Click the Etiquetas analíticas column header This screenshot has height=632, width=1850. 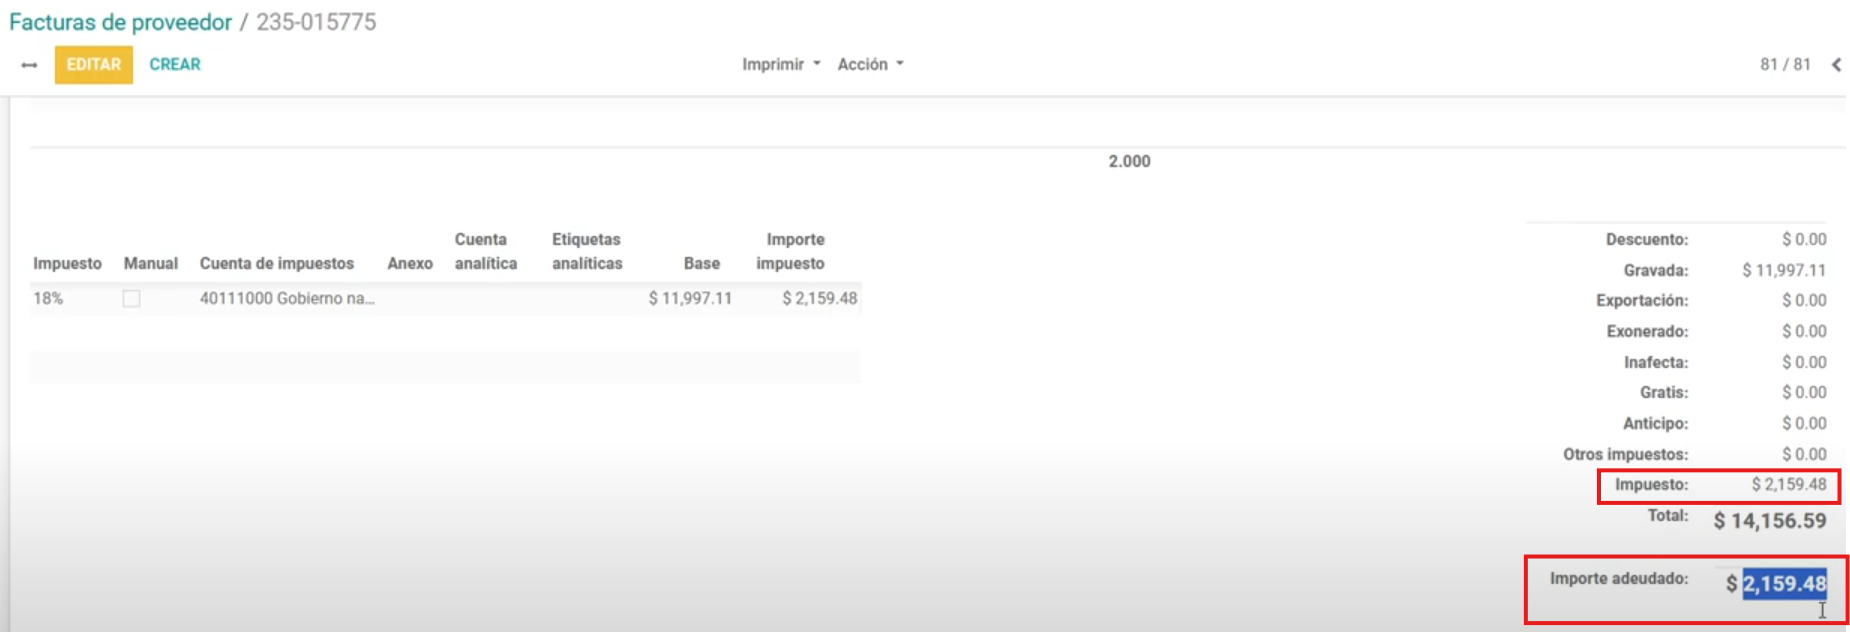click(x=587, y=252)
